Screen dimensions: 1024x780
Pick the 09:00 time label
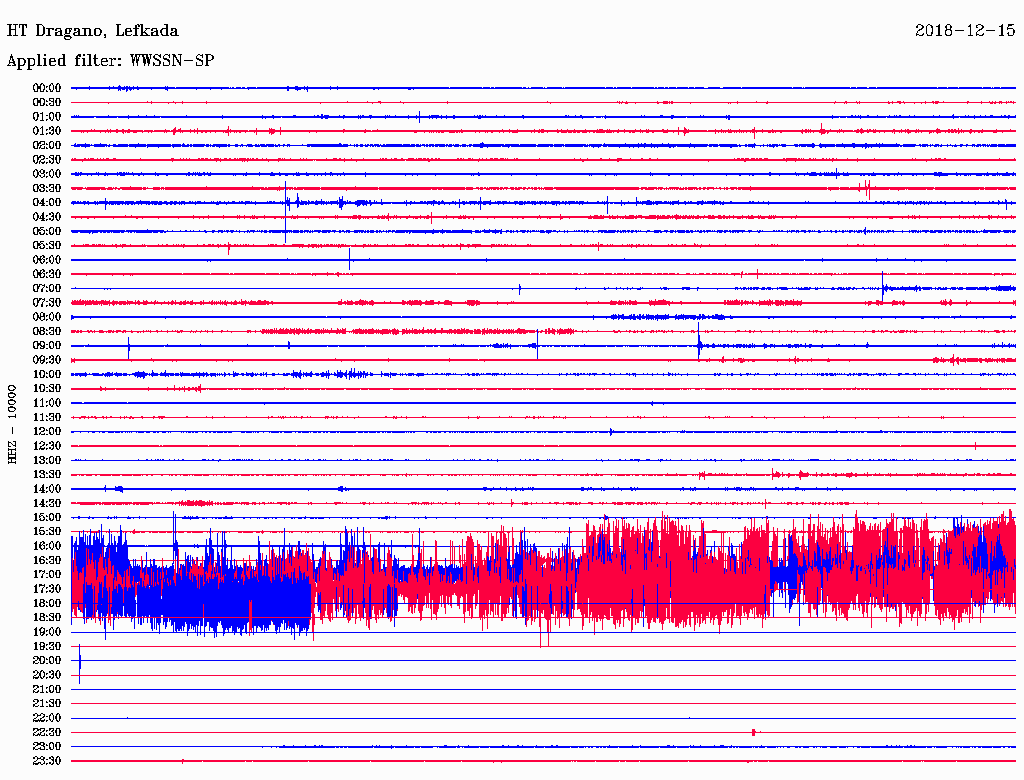(47, 345)
